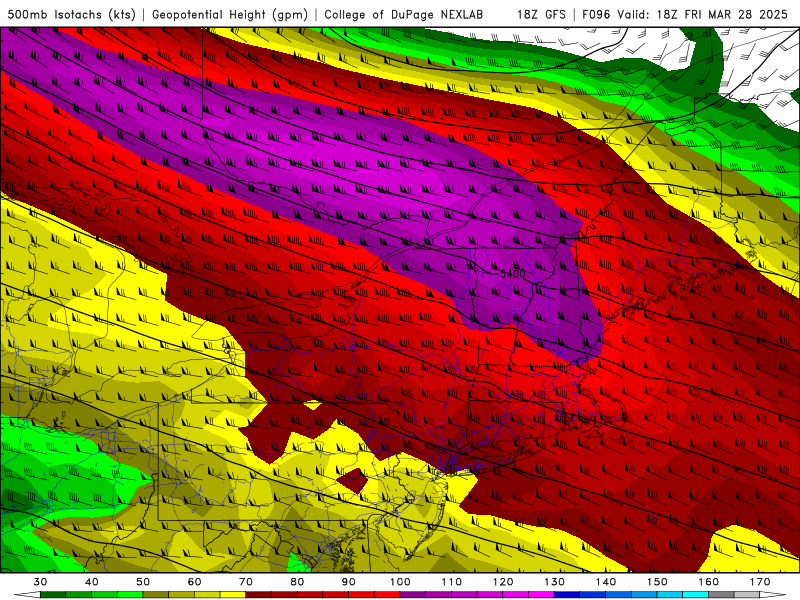Click the color scale label '60'
The height and width of the screenshot is (600, 800).
[x=194, y=582]
